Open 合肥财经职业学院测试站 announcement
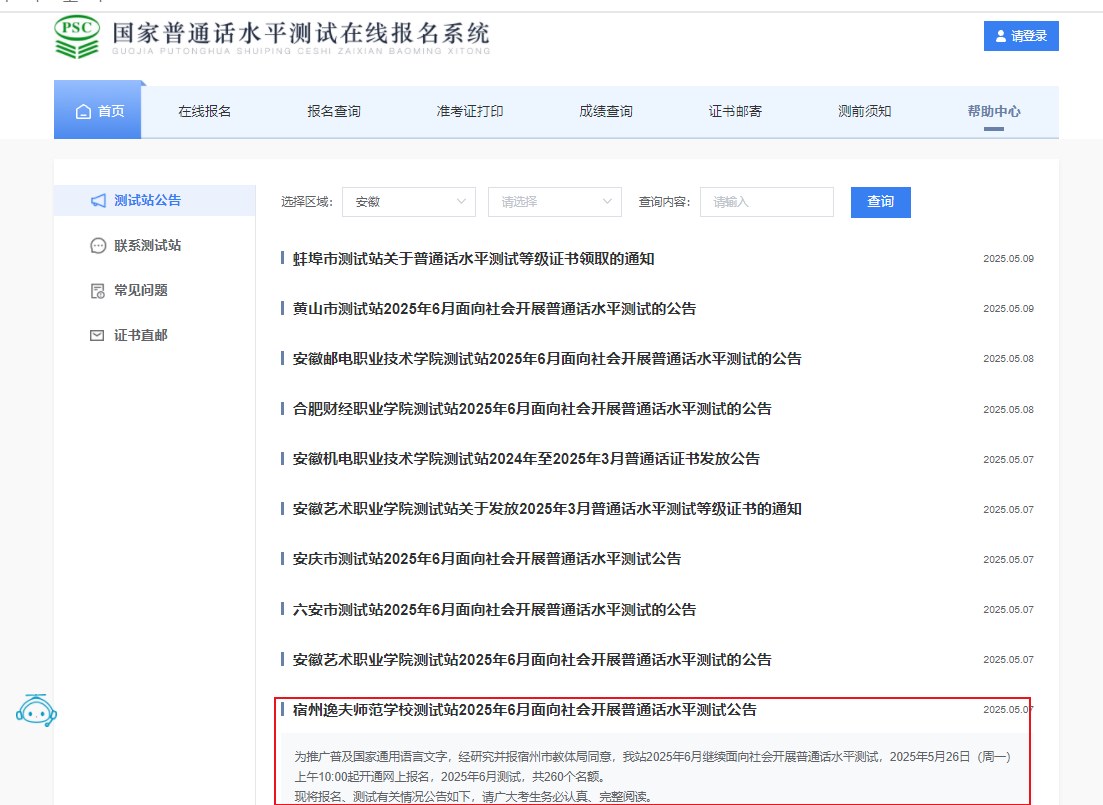The height and width of the screenshot is (805, 1103). [x=533, y=409]
